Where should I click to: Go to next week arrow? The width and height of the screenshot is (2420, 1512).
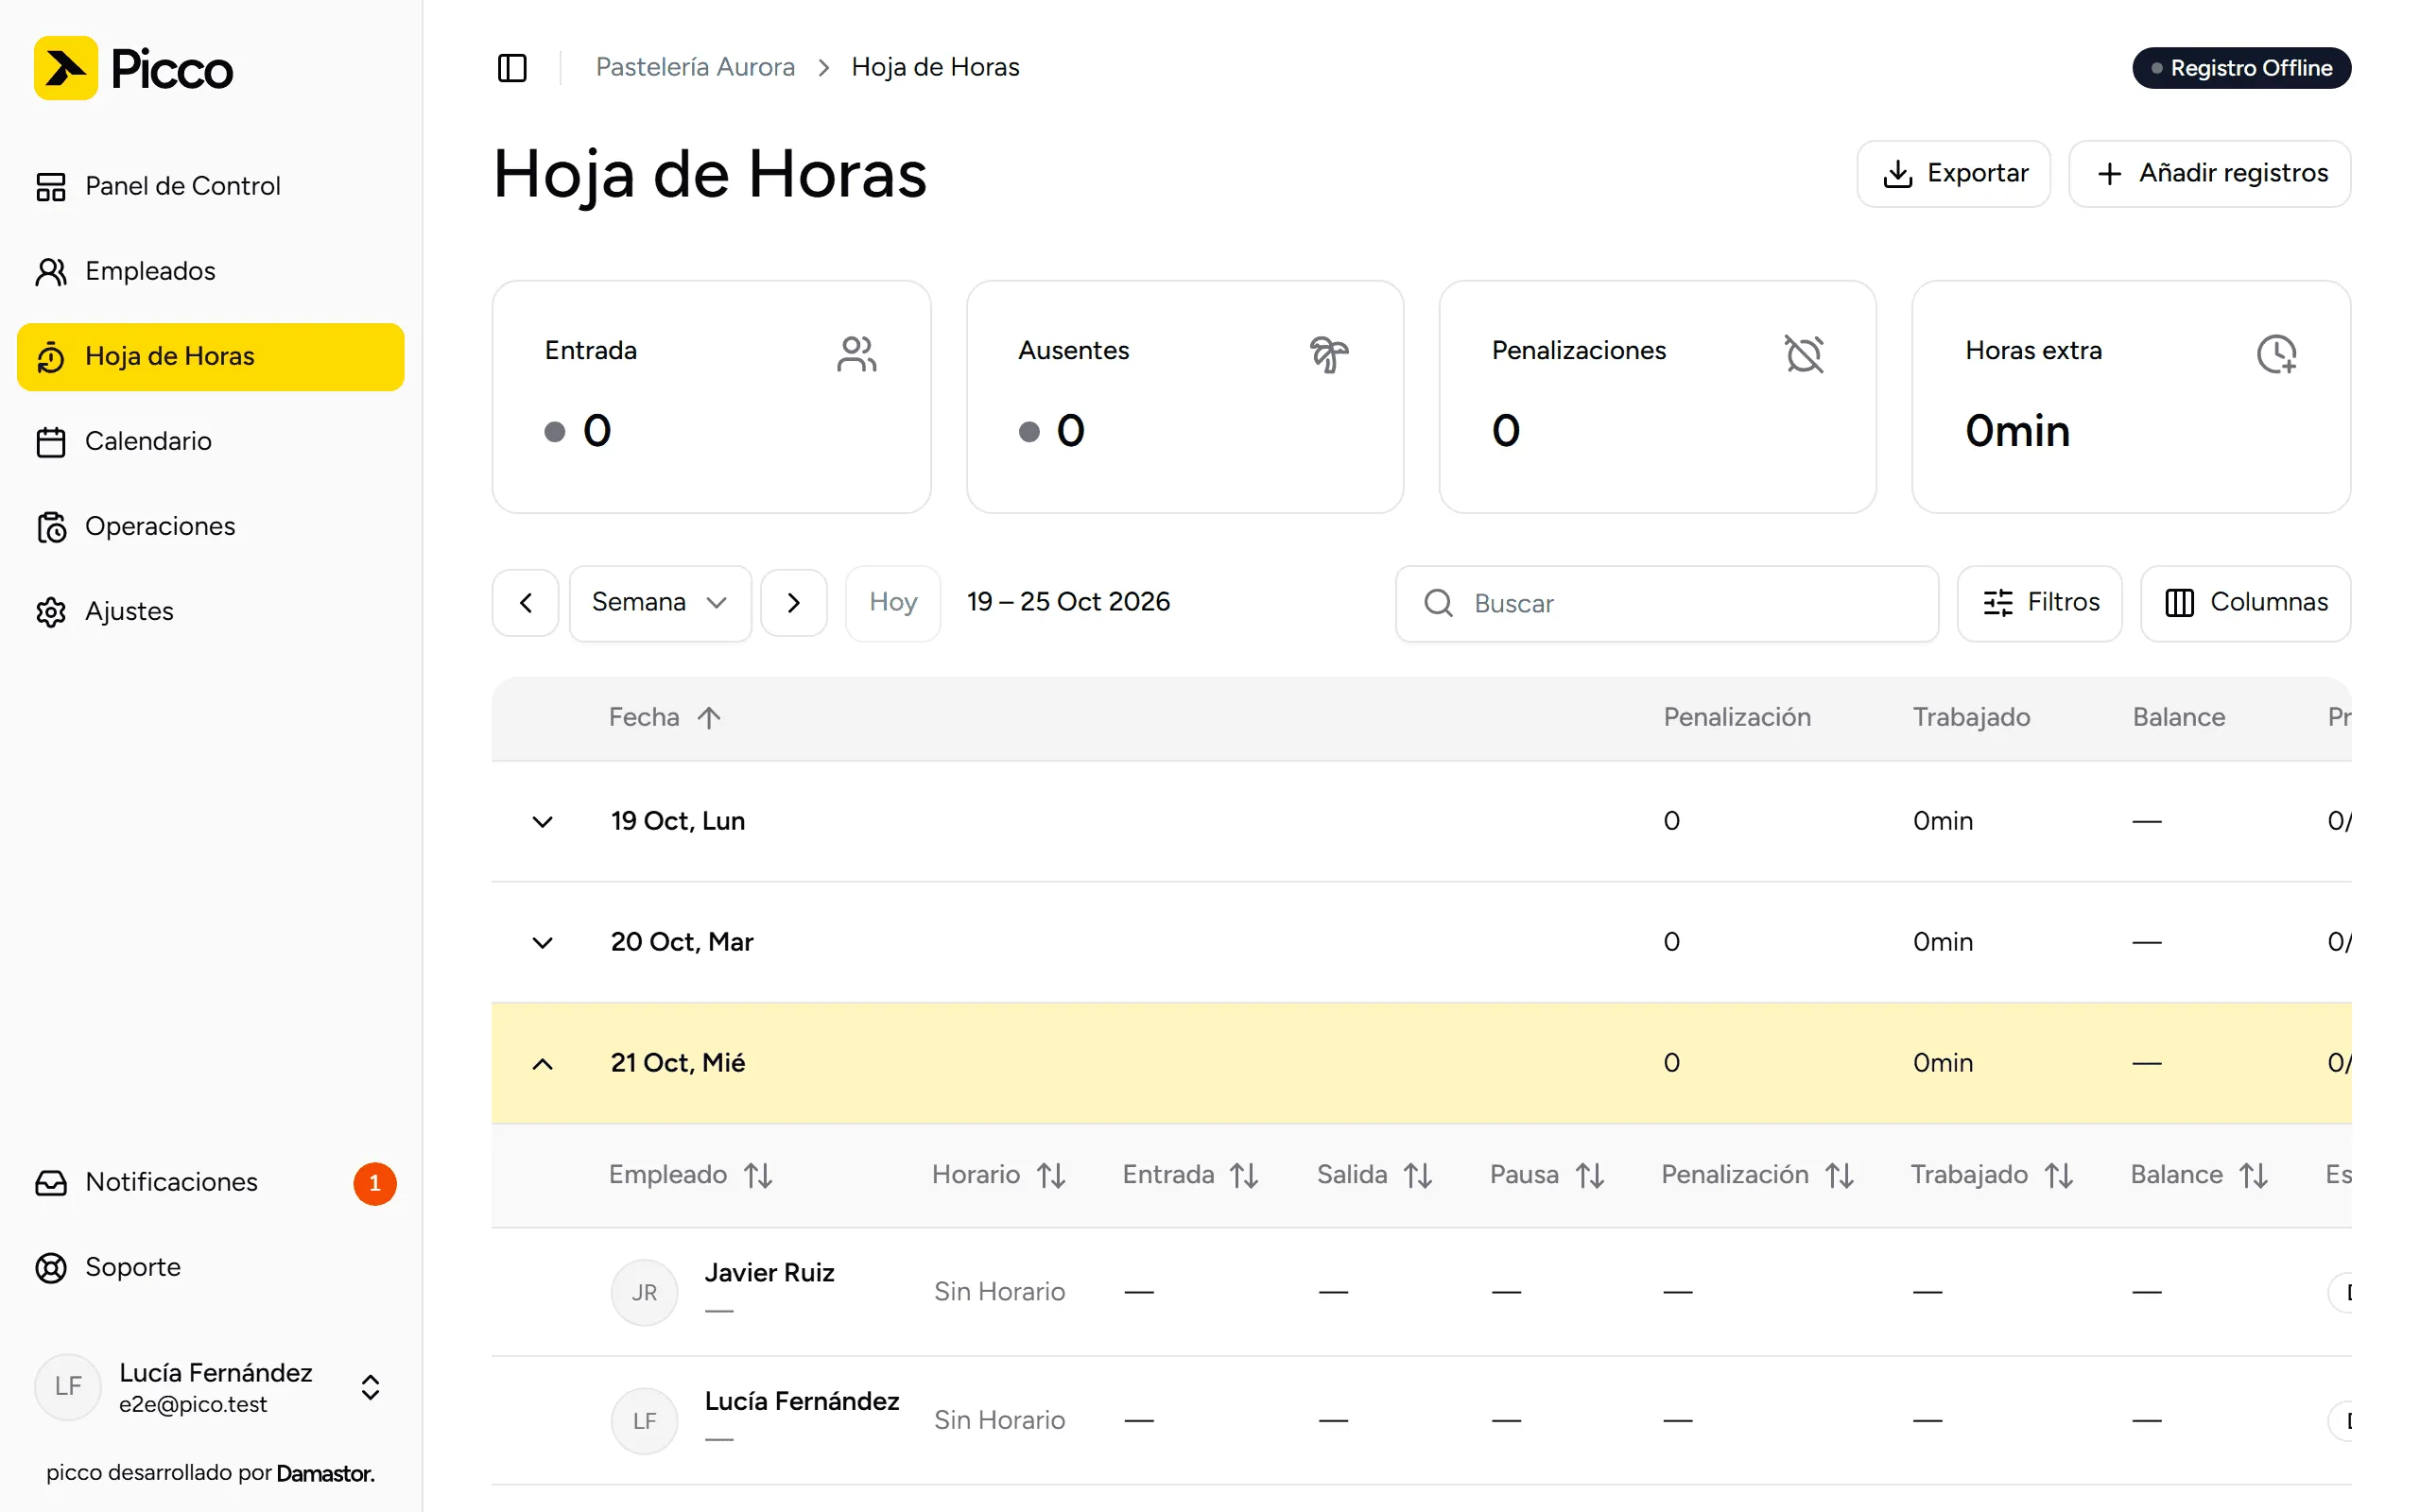tap(794, 603)
